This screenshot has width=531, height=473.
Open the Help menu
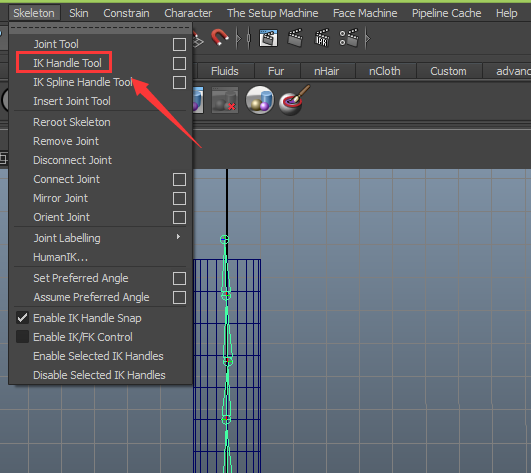tap(507, 13)
